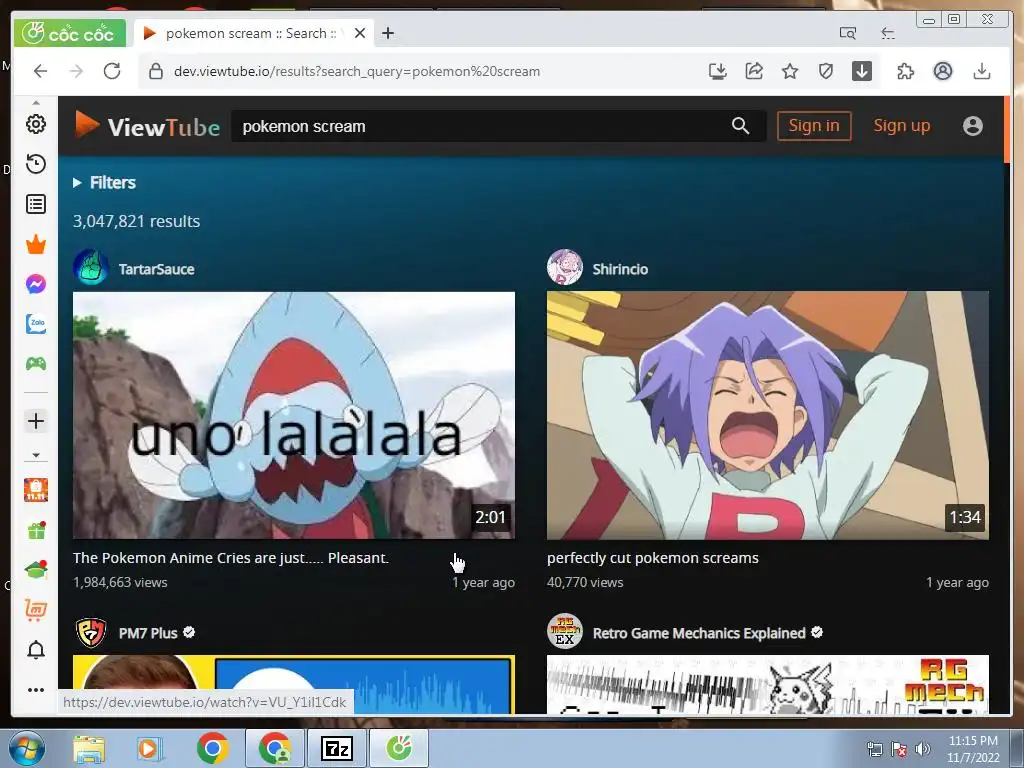
Task: Click the title bar back-arrow list icon
Action: click(x=888, y=33)
